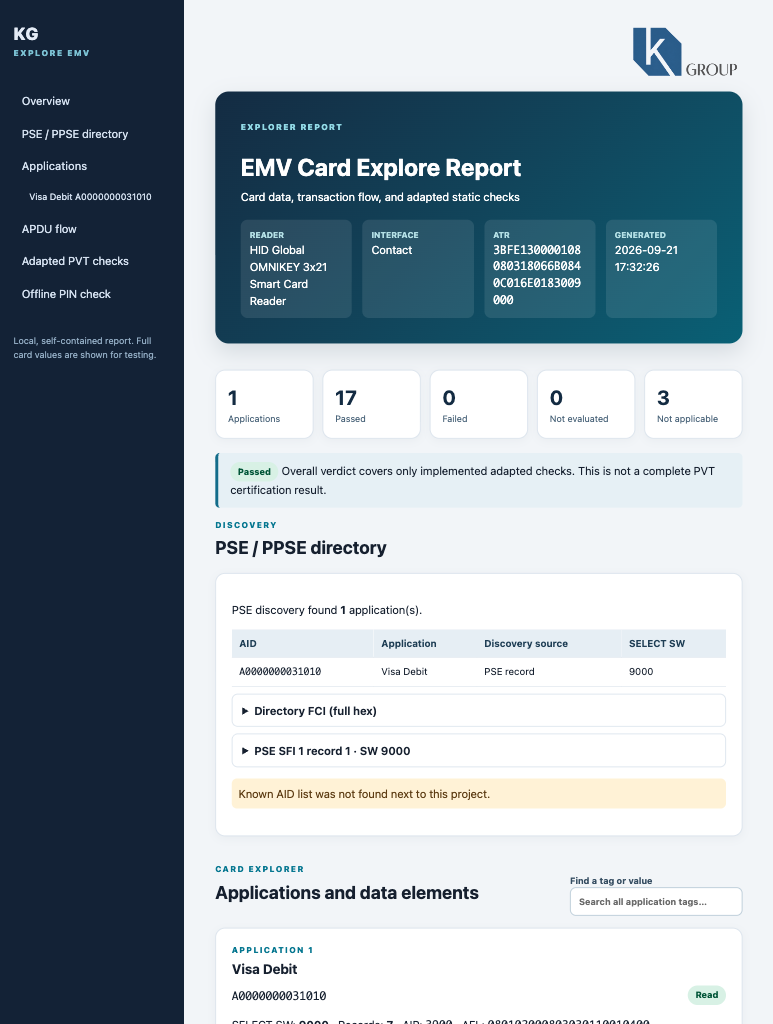Click the KG Explore EMV sidebar brand
The image size is (773, 1024).
point(52,41)
